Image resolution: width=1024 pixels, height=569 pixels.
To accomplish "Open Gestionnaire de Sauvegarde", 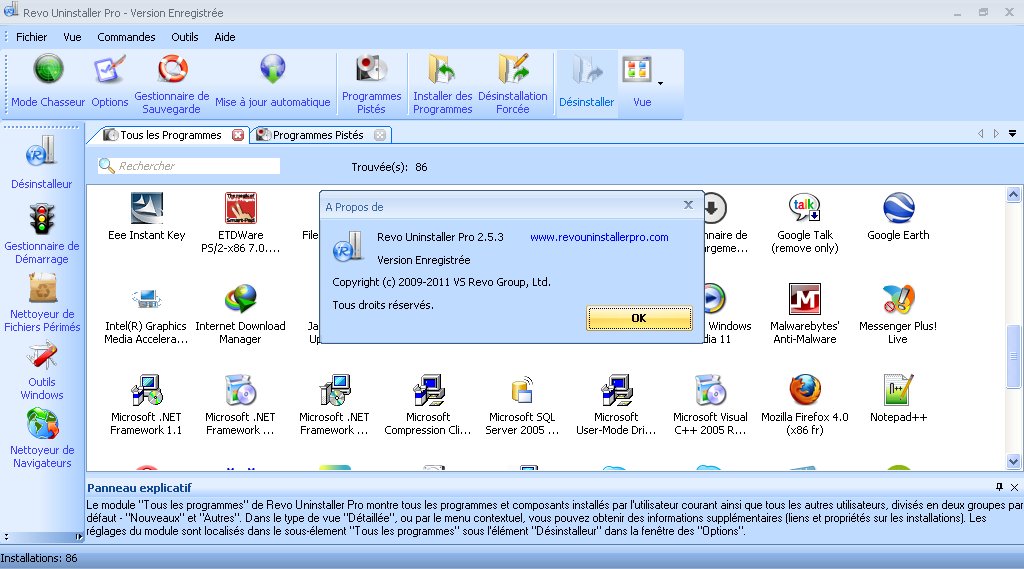I will coord(171,85).
